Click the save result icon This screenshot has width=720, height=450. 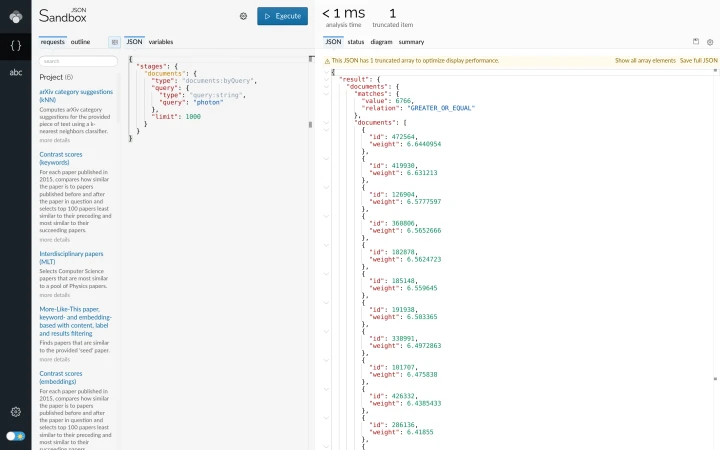click(x=696, y=41)
